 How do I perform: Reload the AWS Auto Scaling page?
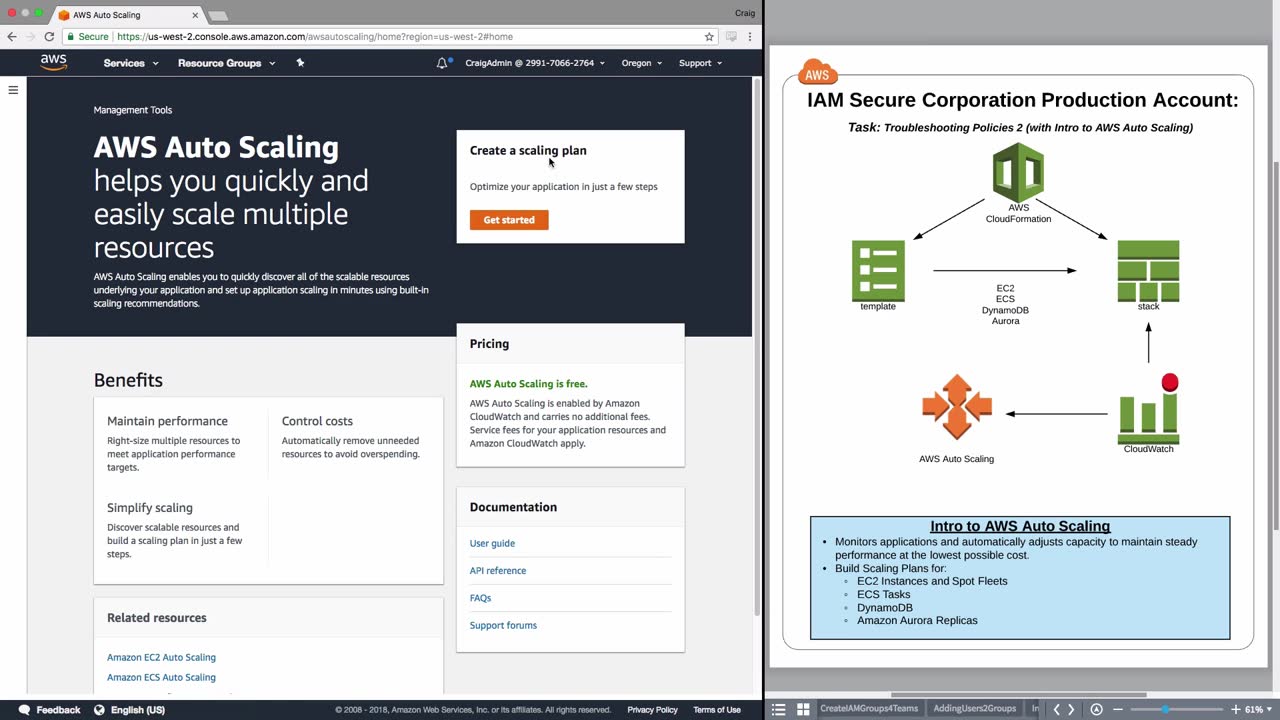point(49,37)
